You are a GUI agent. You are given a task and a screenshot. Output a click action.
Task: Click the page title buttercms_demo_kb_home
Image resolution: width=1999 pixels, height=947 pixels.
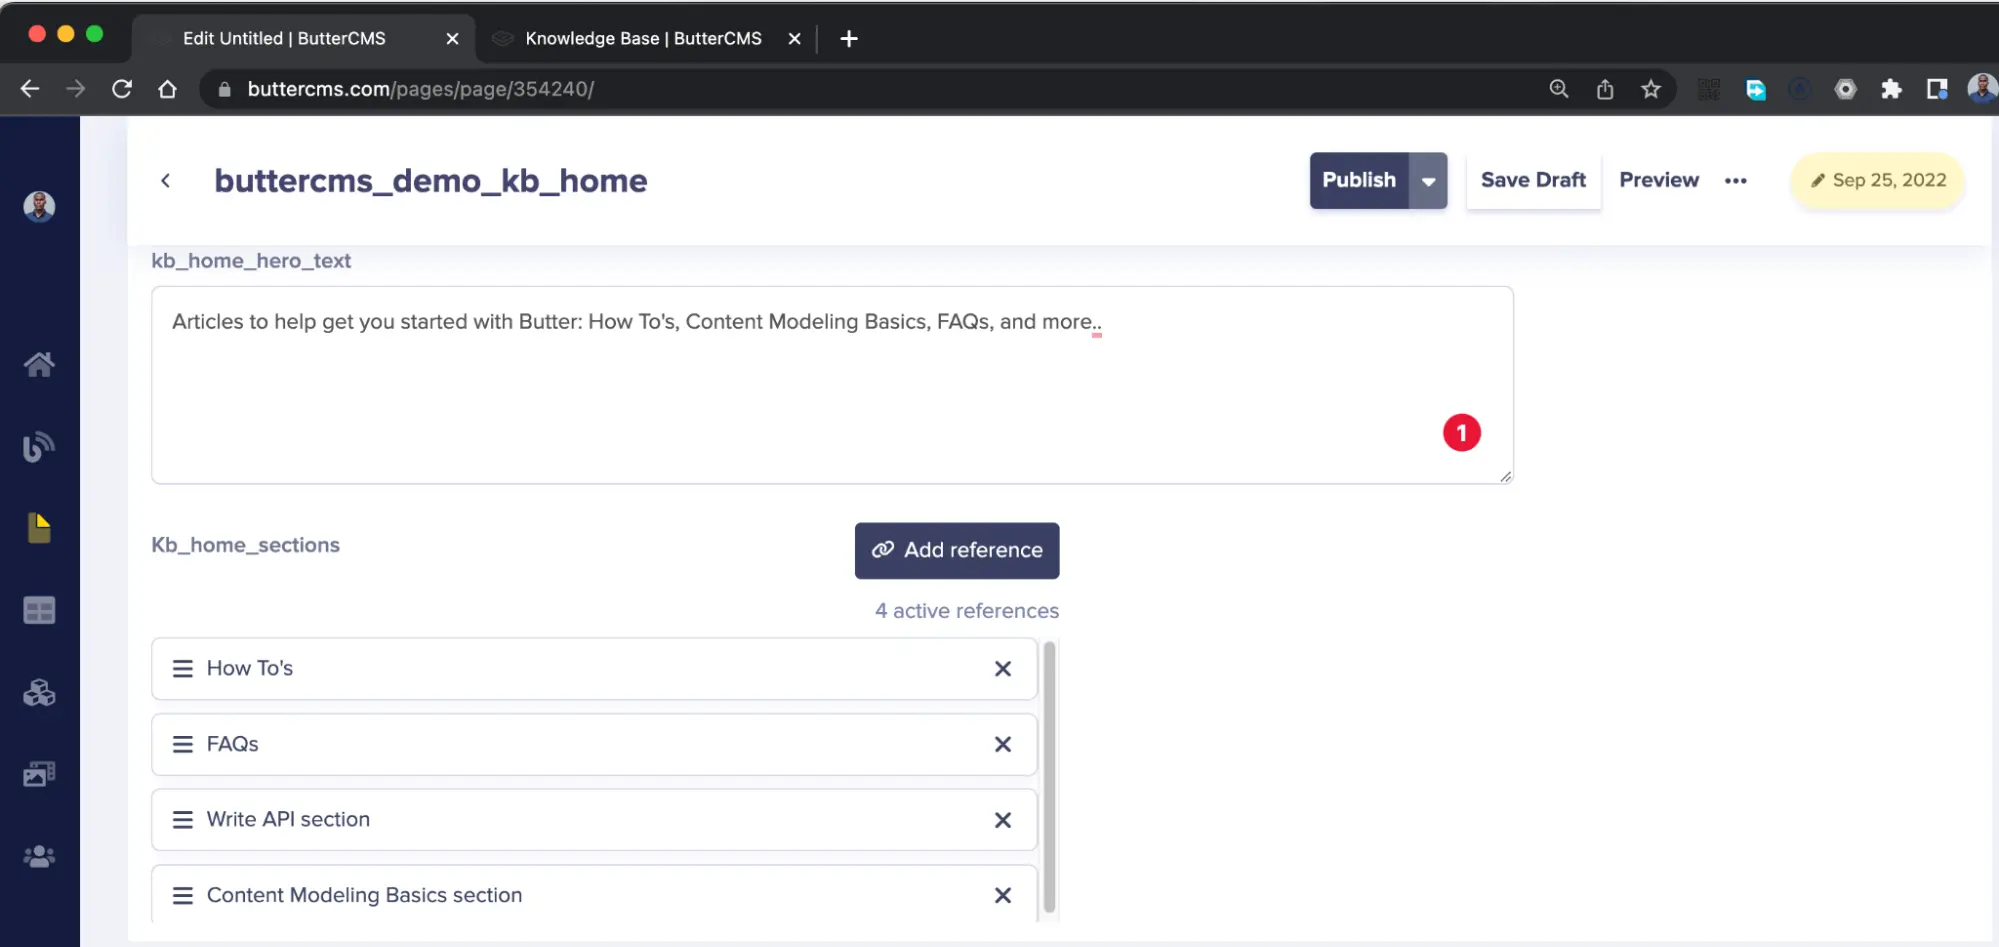coord(430,181)
